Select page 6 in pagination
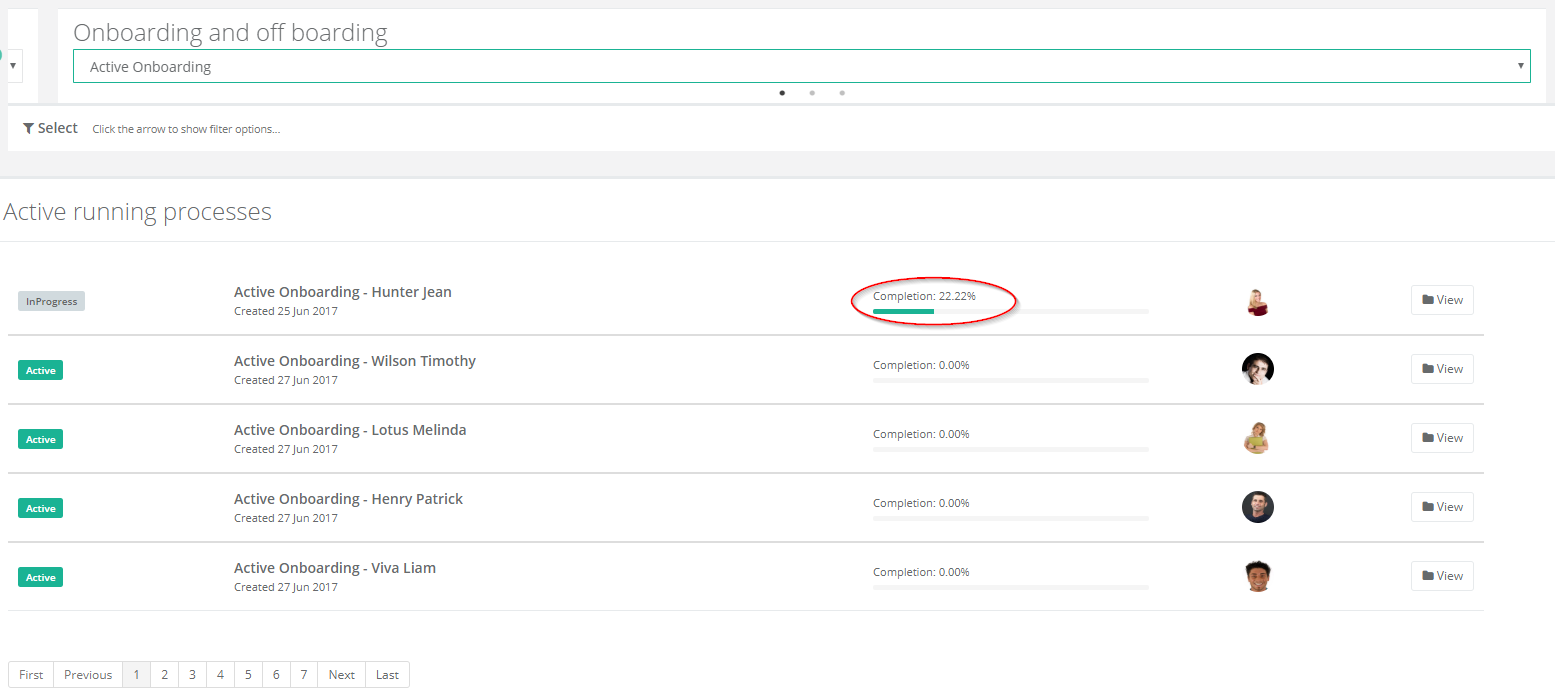This screenshot has width=1555, height=691. coord(276,674)
